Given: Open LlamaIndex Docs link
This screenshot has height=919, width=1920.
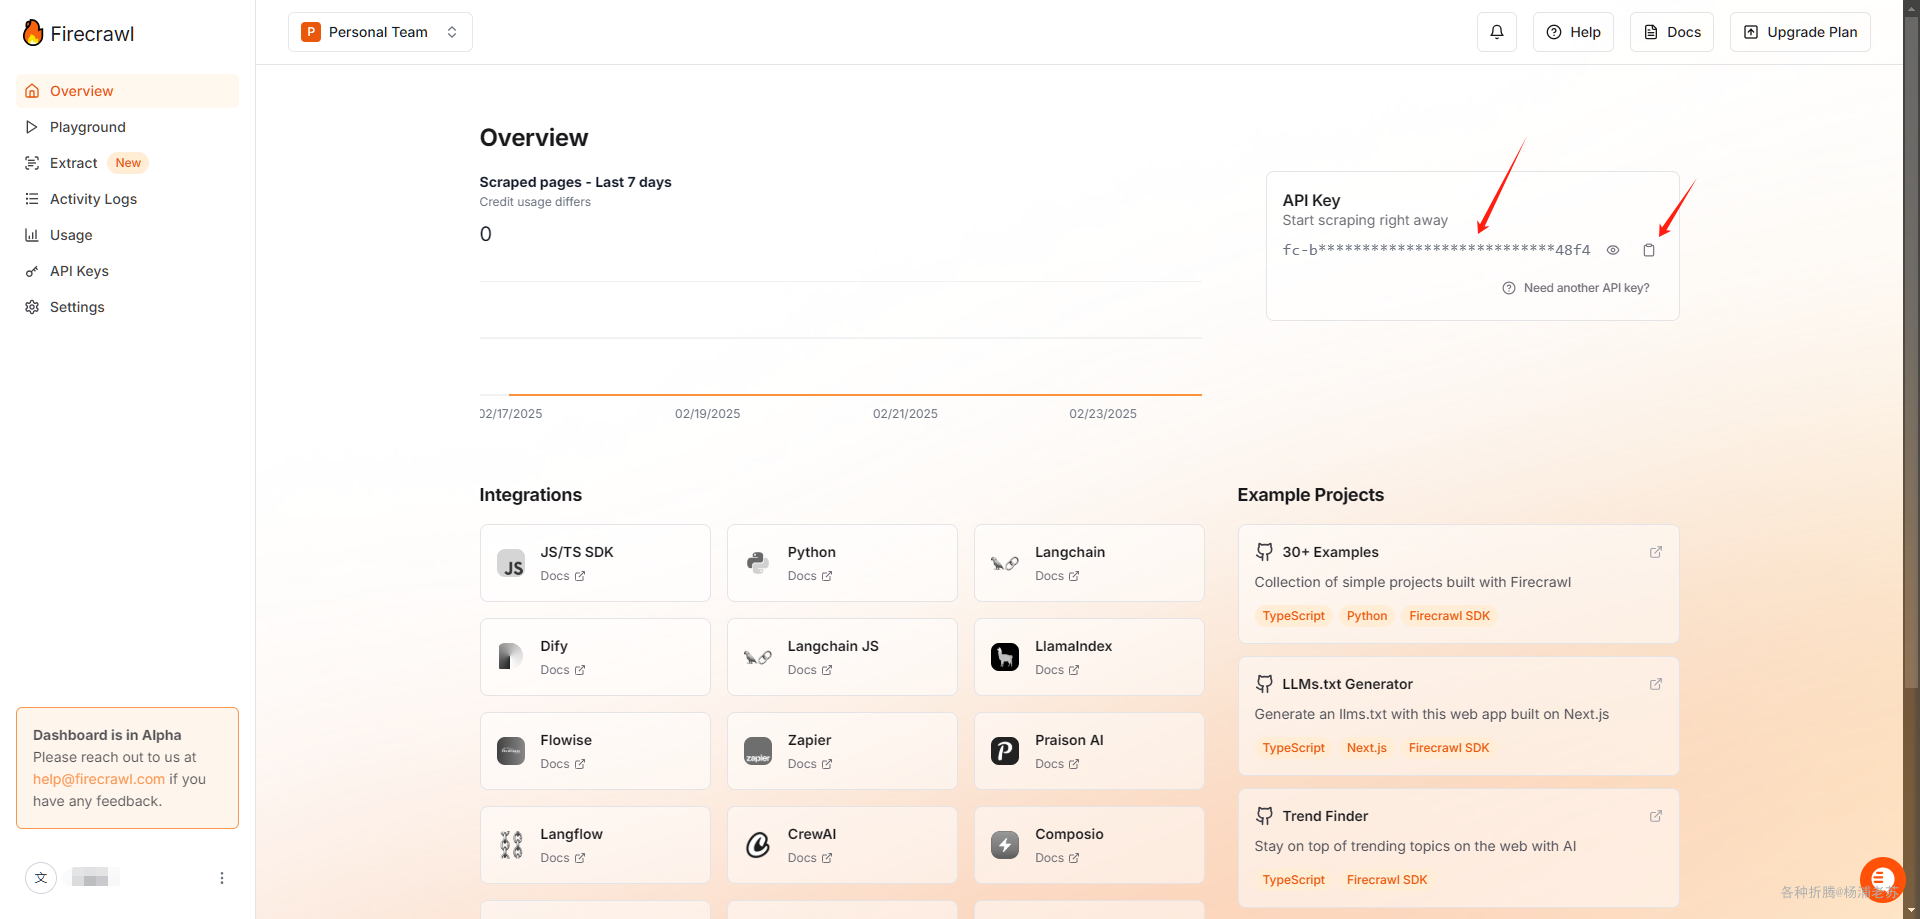Looking at the screenshot, I should click(x=1057, y=670).
